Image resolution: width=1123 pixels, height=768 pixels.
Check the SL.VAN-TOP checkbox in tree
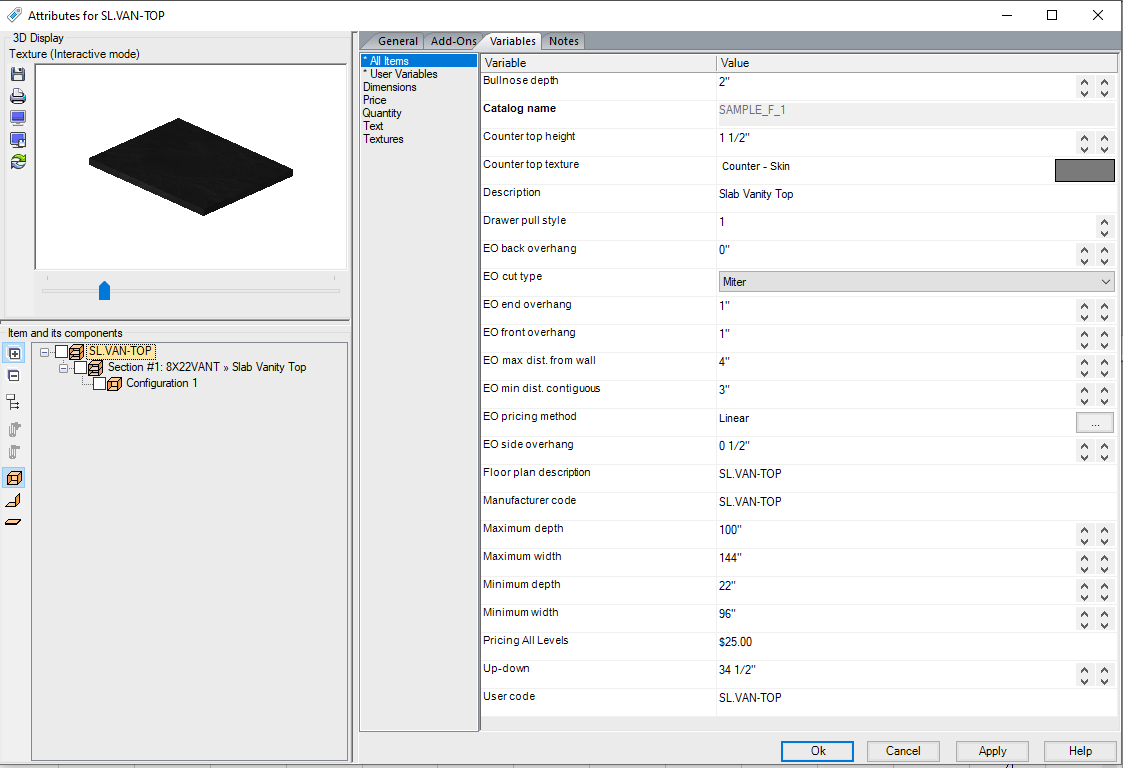coord(62,351)
